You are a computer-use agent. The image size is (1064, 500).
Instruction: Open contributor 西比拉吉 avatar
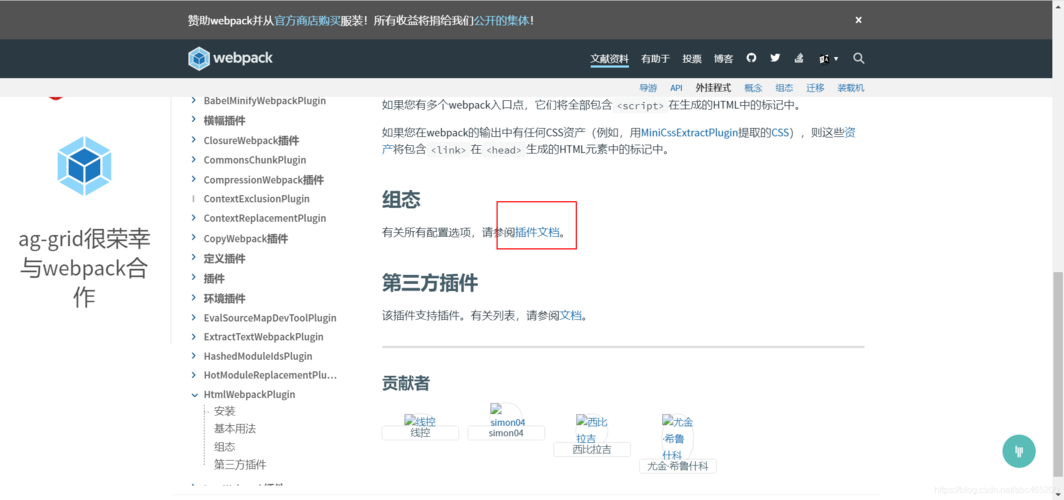[x=592, y=429]
